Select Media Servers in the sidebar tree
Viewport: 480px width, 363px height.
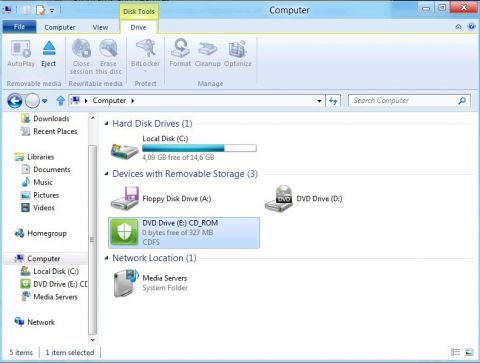49,297
